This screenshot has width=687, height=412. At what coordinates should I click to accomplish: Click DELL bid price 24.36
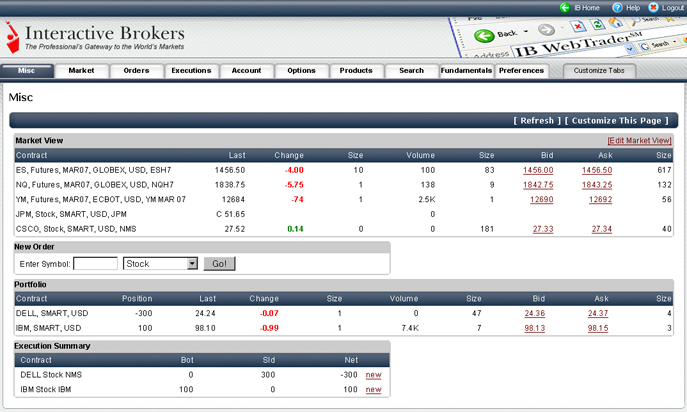[535, 313]
